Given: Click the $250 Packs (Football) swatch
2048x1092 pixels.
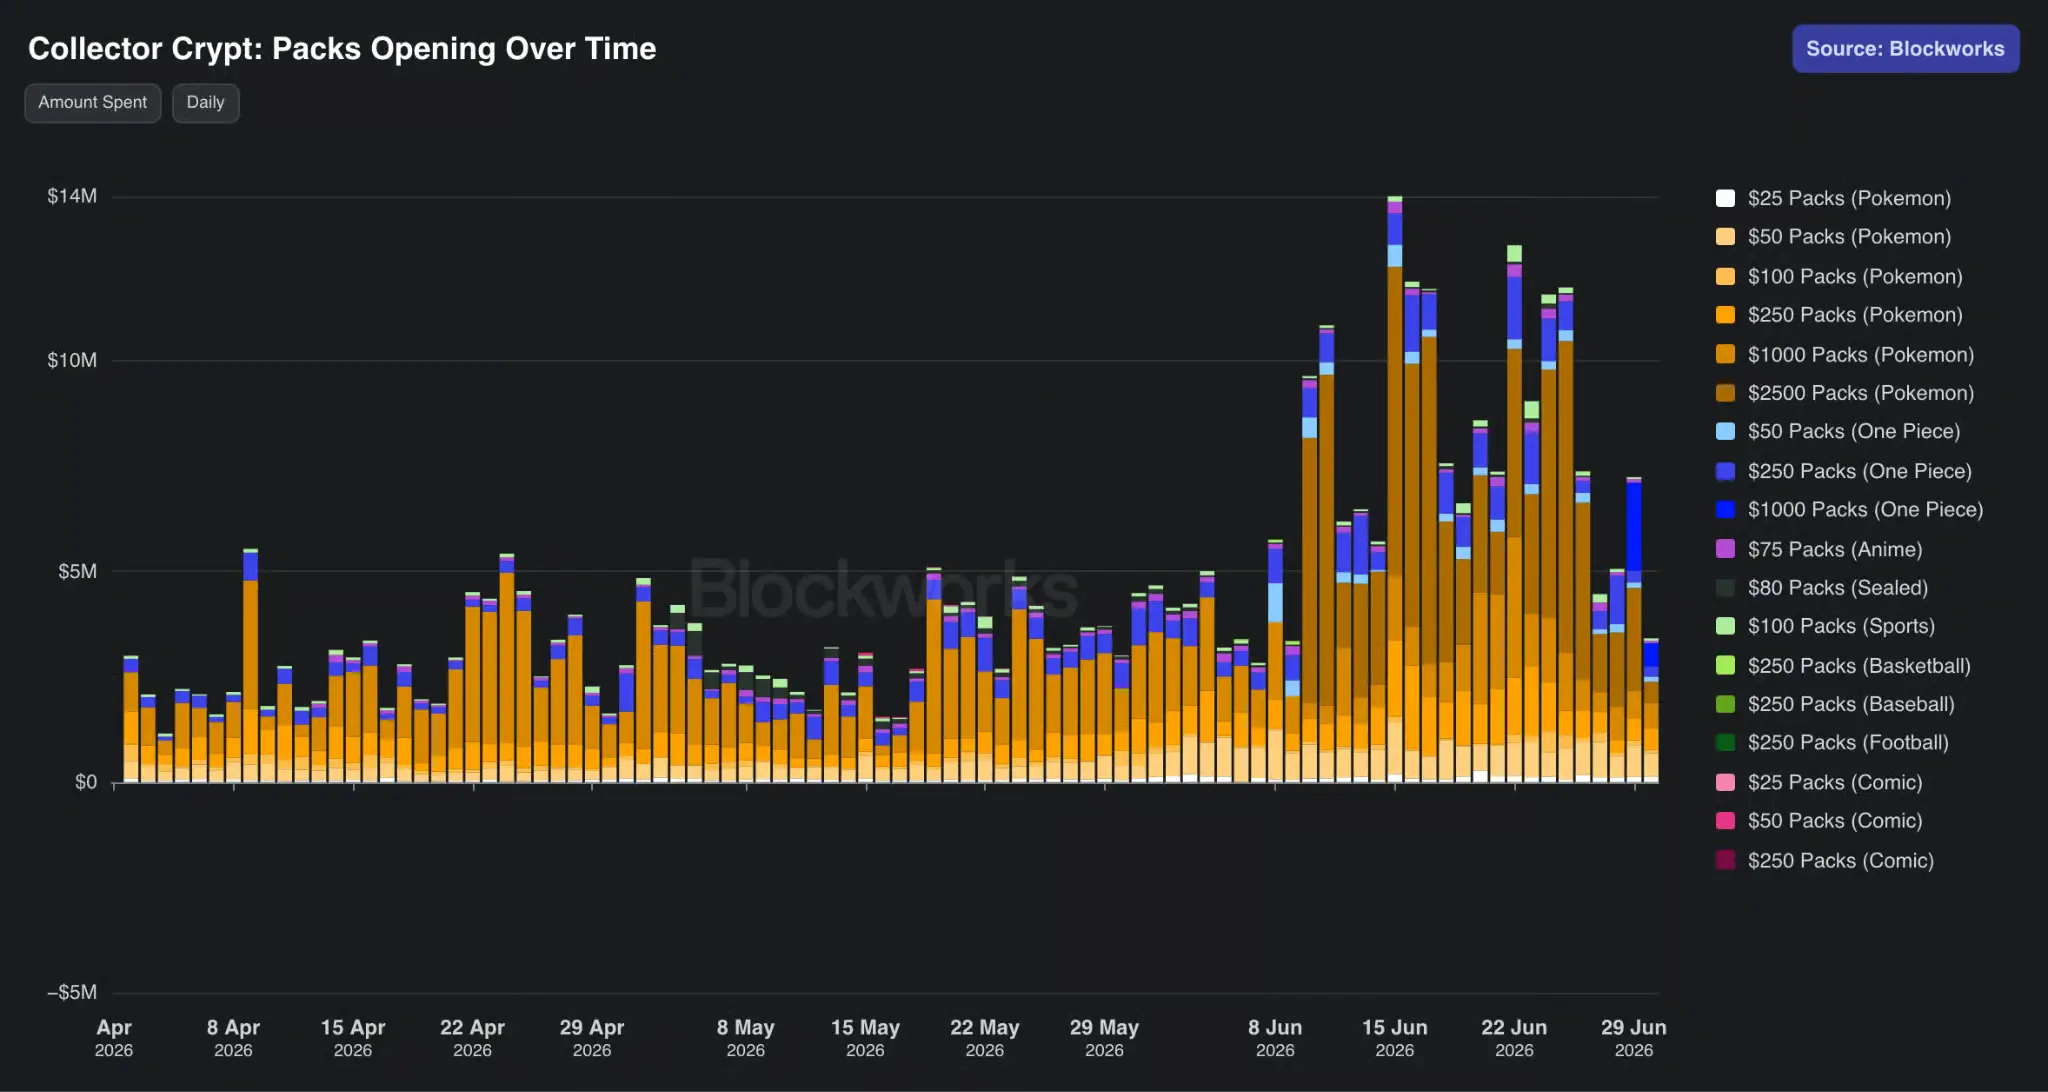Looking at the screenshot, I should coord(1725,743).
